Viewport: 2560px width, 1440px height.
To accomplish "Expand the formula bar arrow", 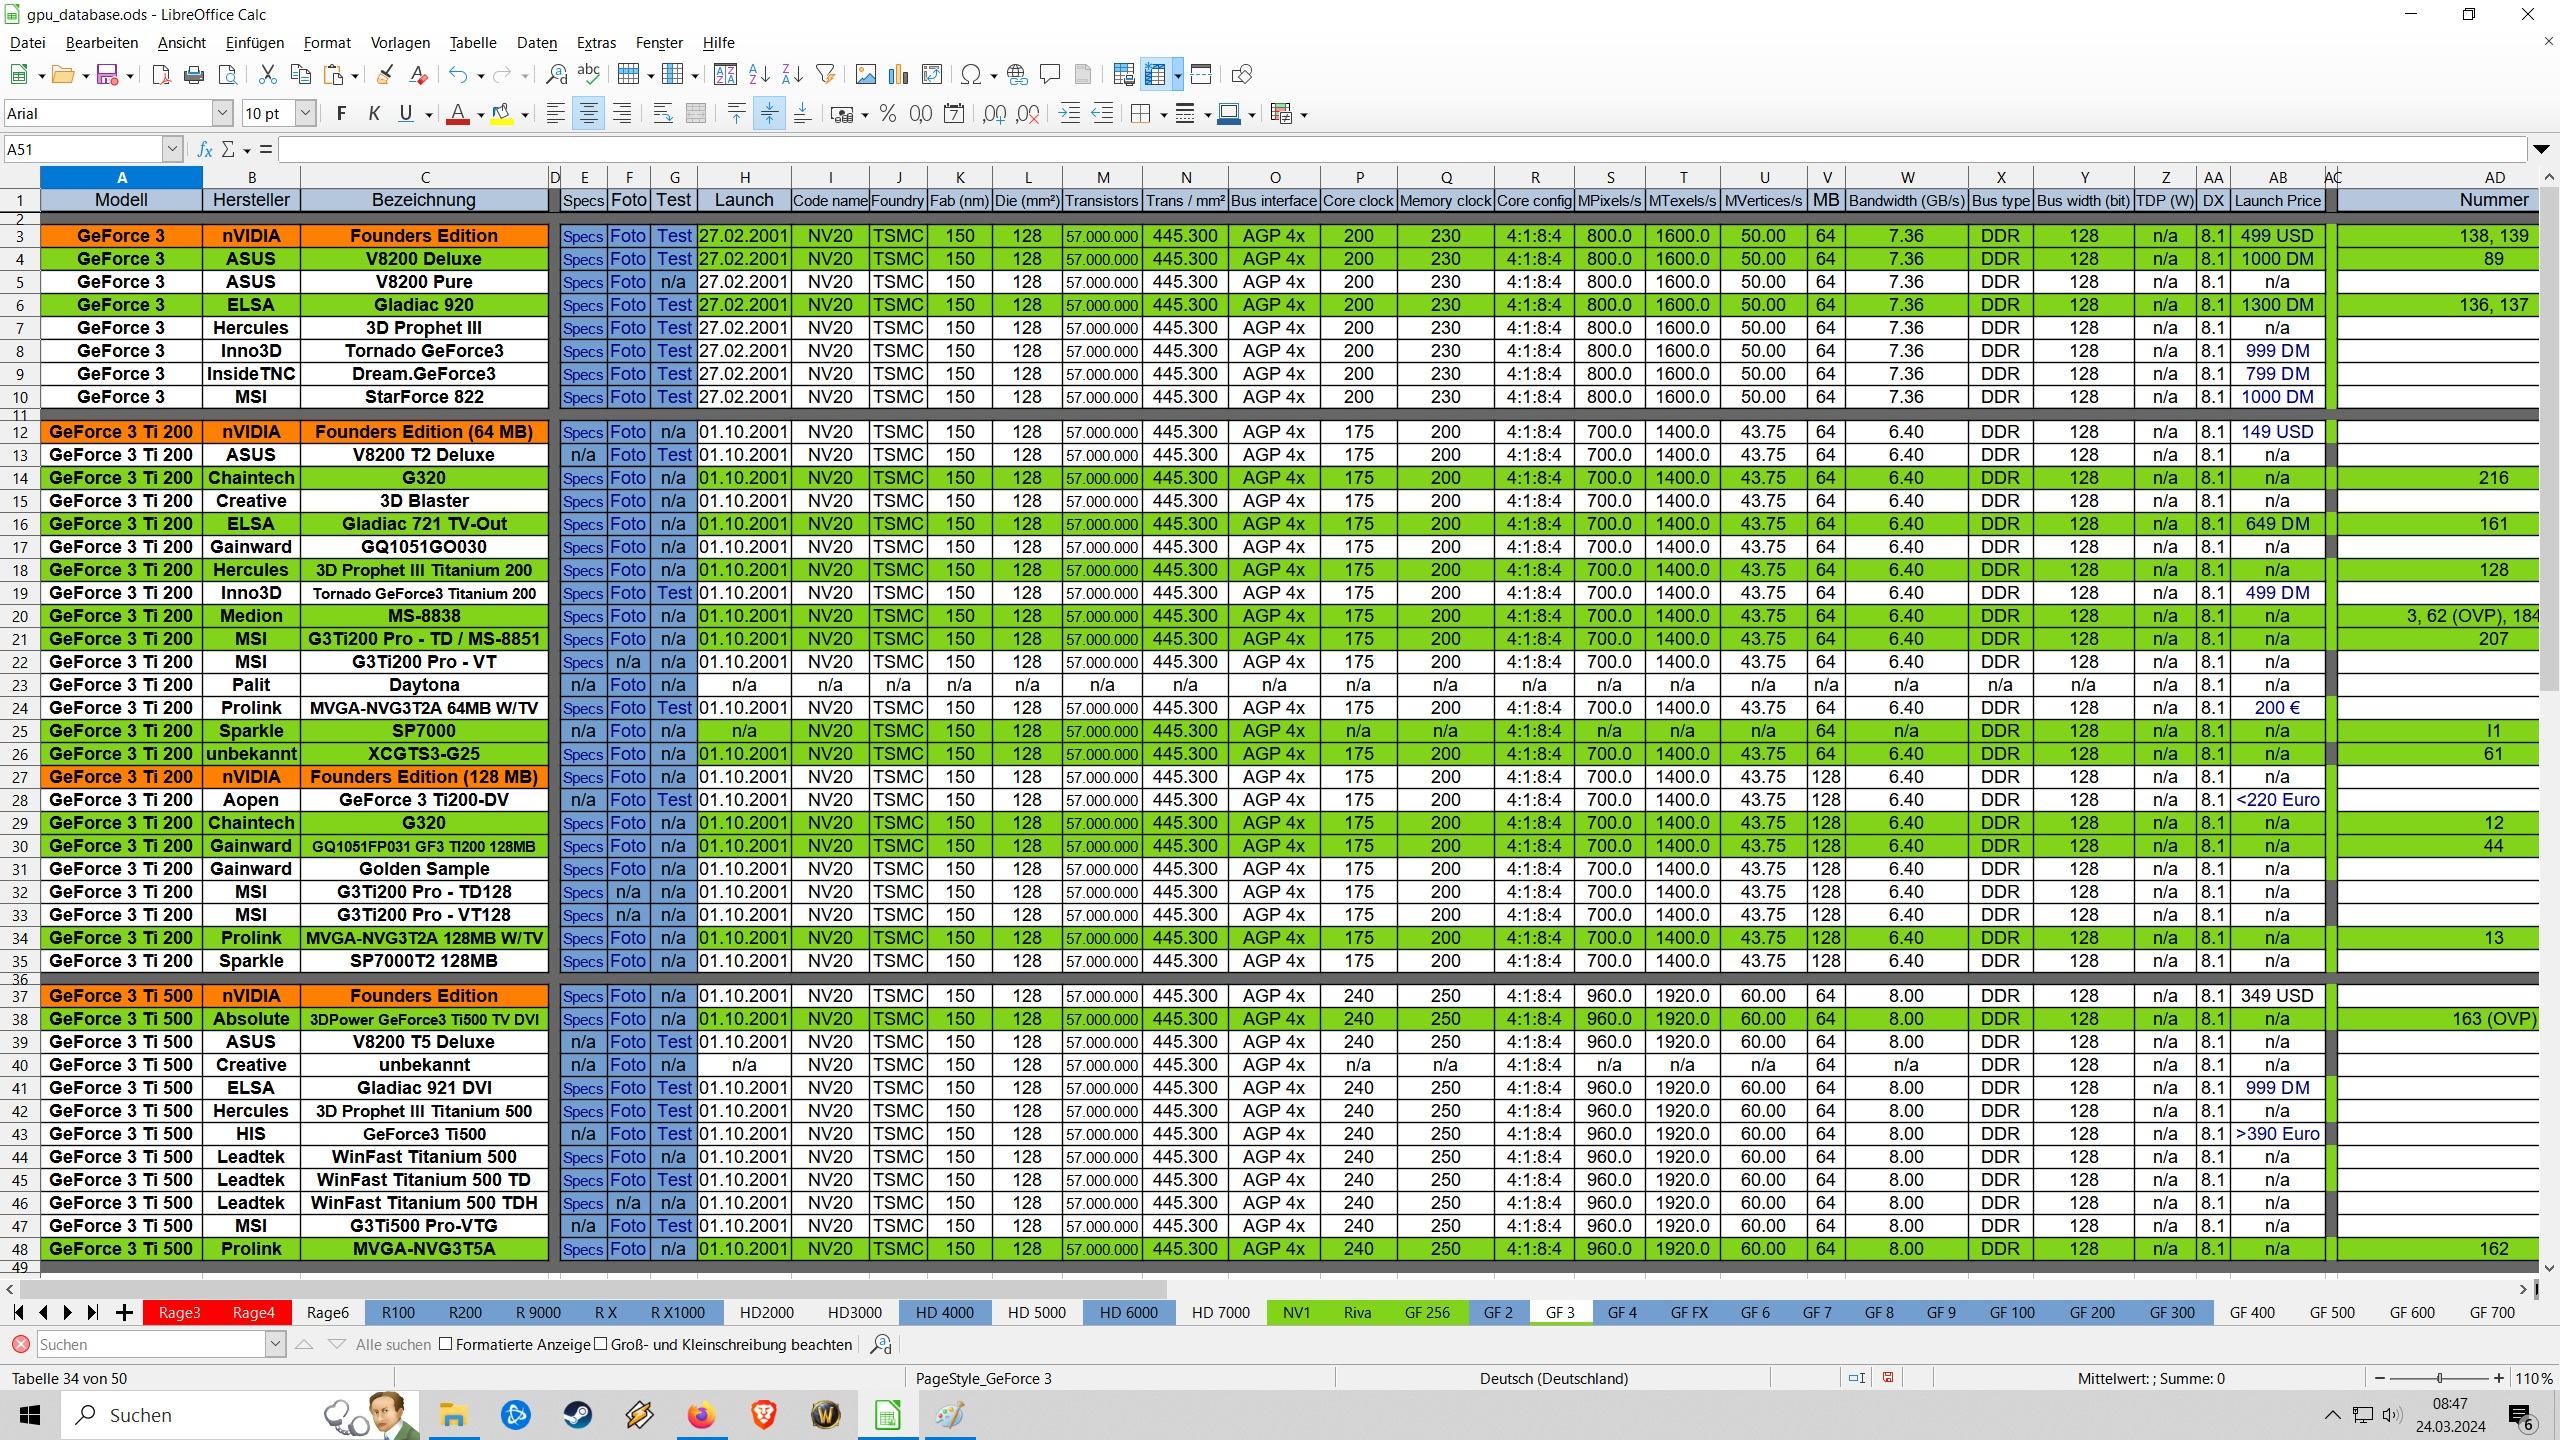I will tap(2541, 150).
